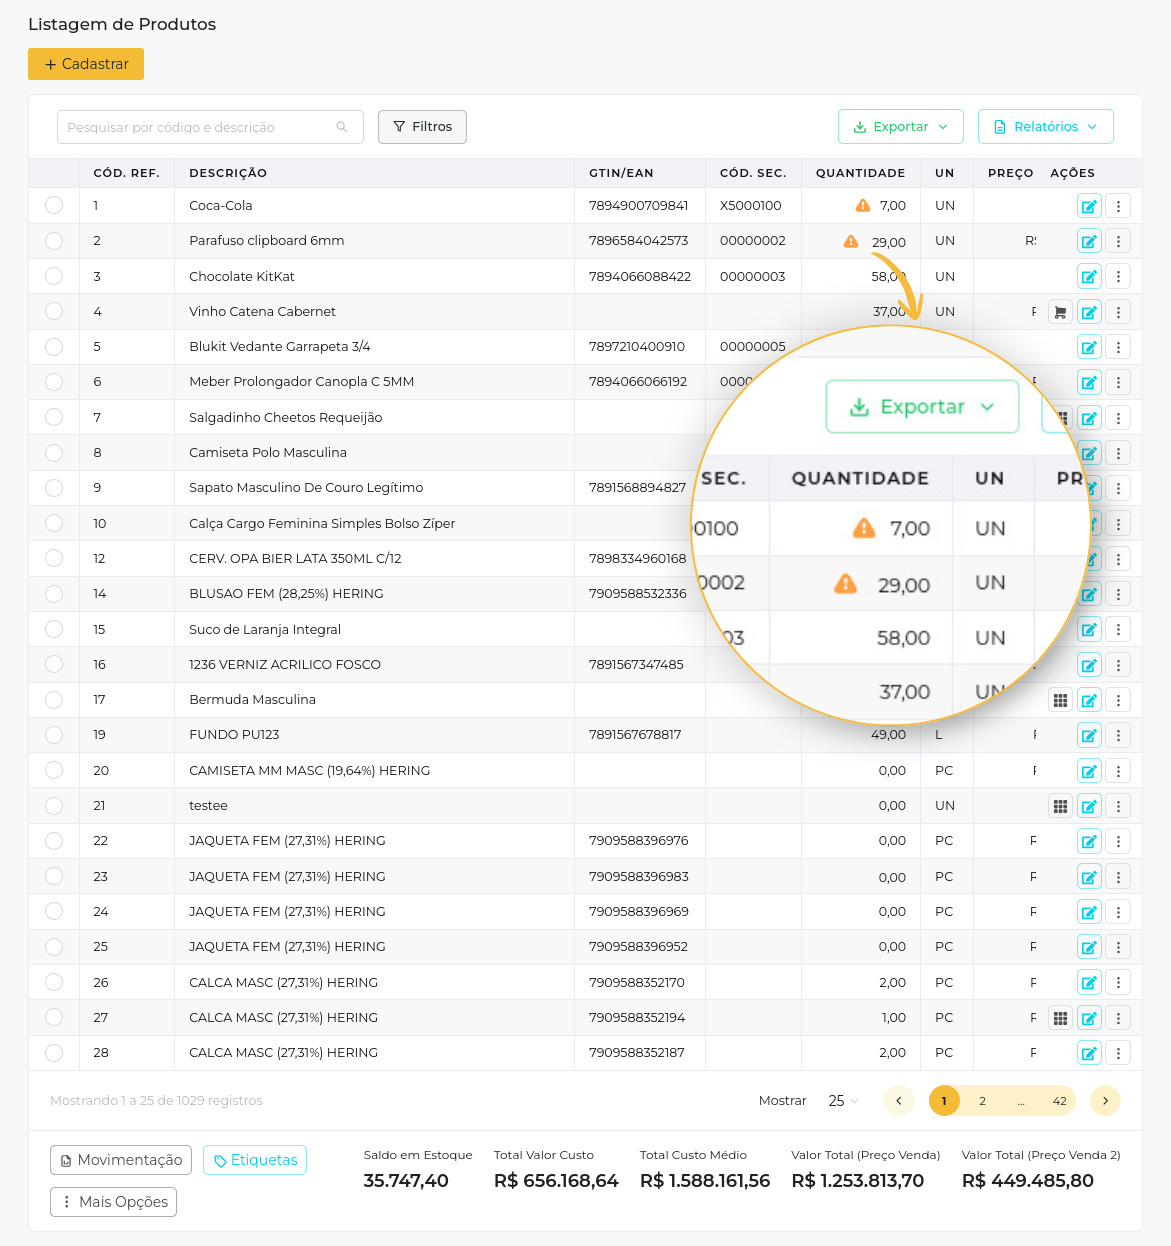Select the Coca-Cola row radio button
This screenshot has height=1246, width=1171.
click(x=54, y=205)
